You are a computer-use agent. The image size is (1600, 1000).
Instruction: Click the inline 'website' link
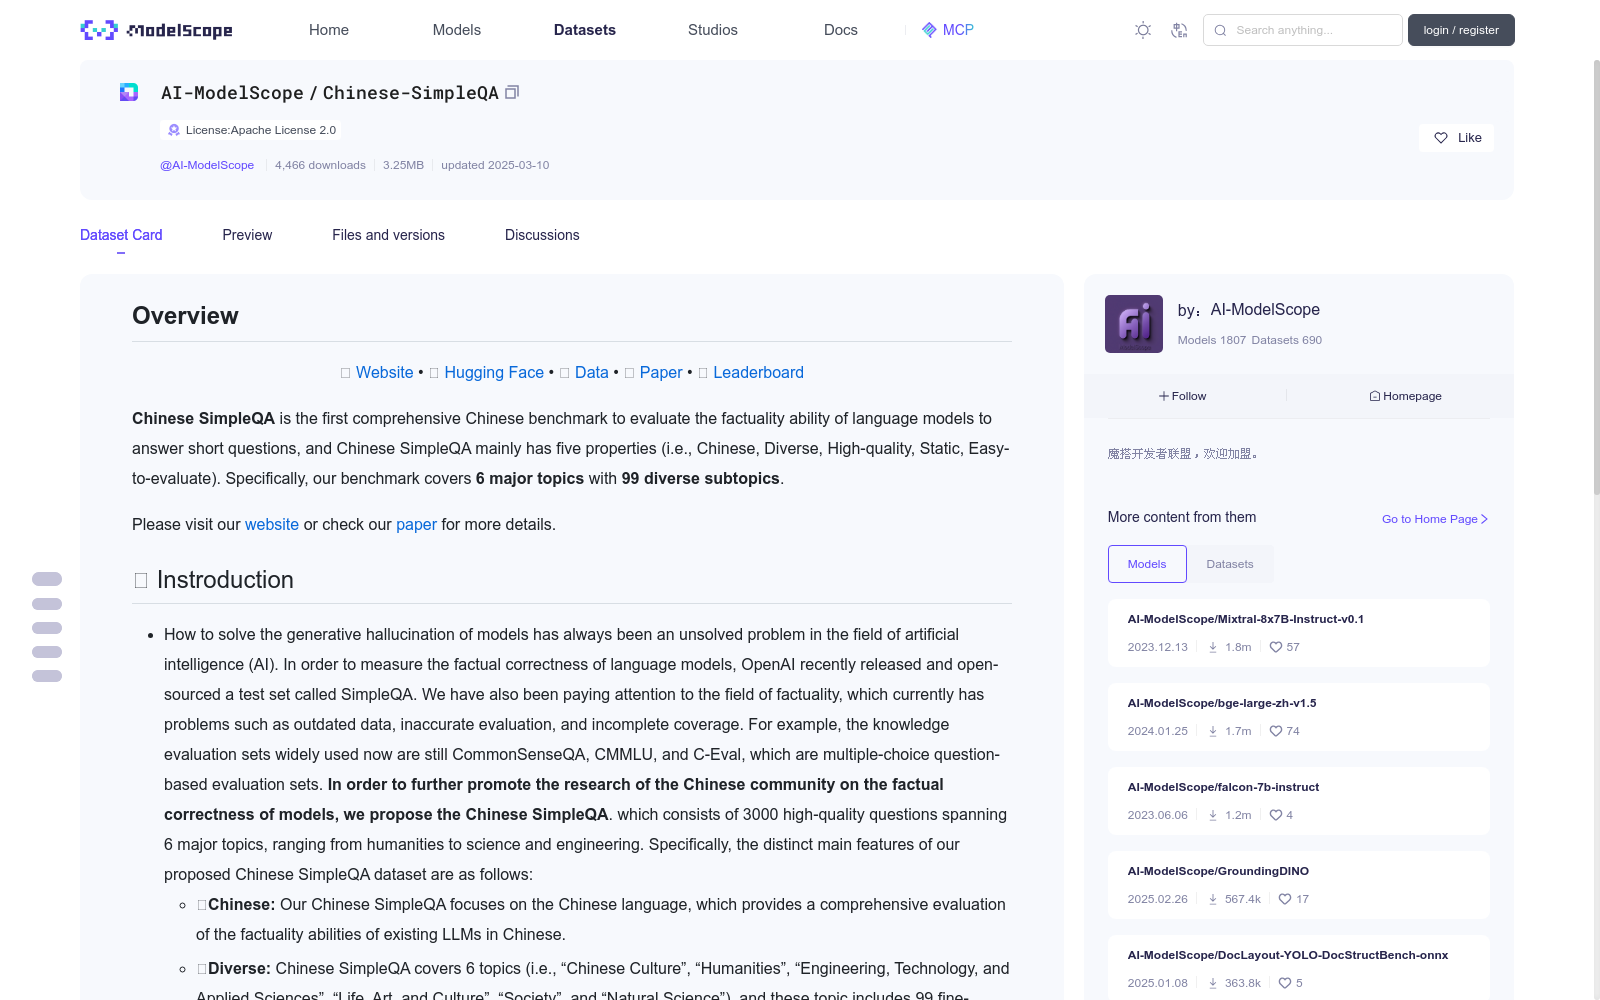272,524
